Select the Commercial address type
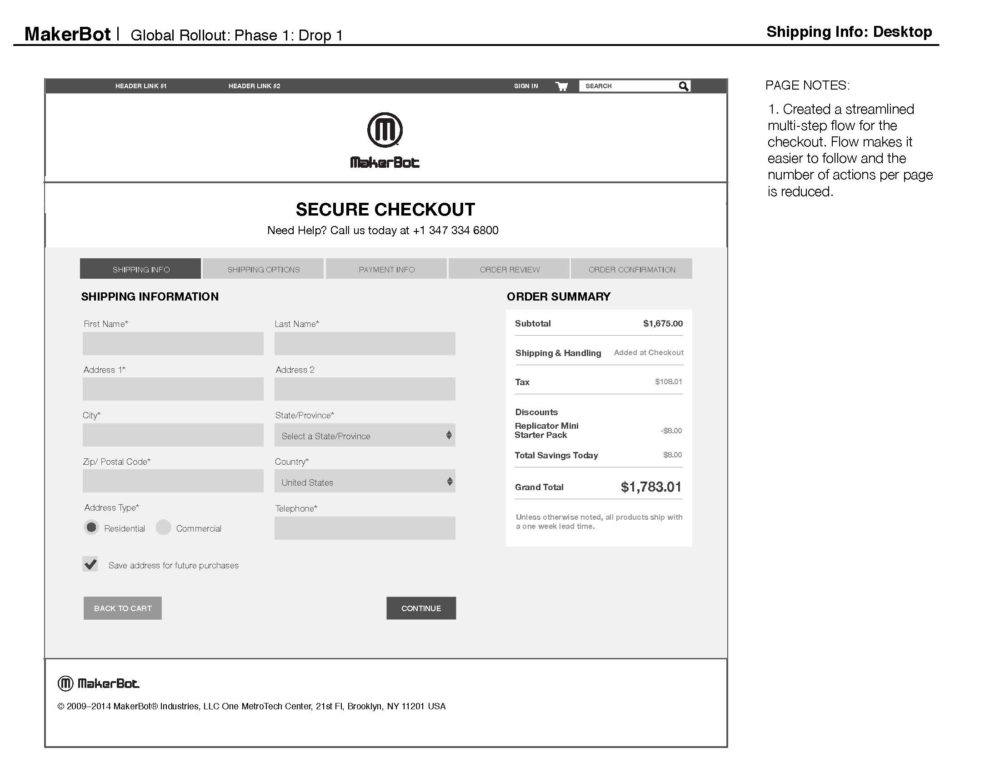The width and height of the screenshot is (1000, 773). click(164, 528)
